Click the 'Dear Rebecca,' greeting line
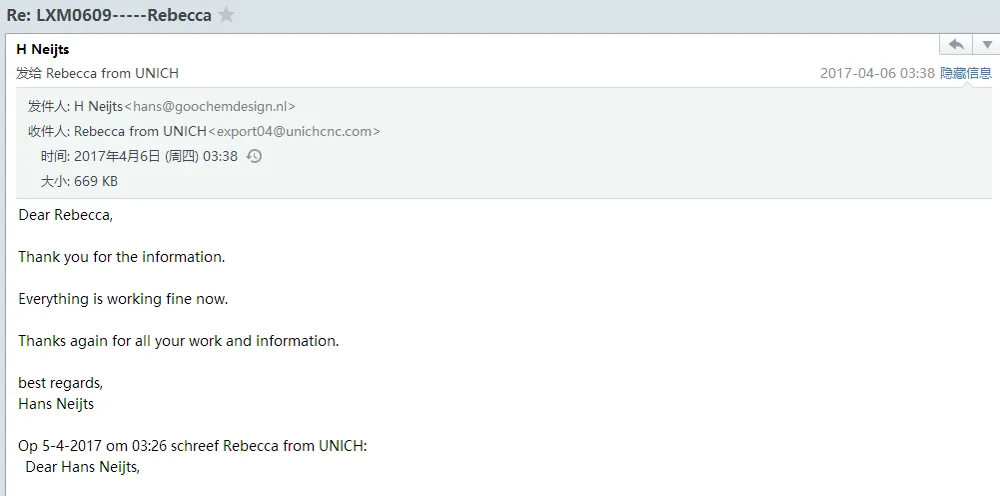 click(x=65, y=215)
